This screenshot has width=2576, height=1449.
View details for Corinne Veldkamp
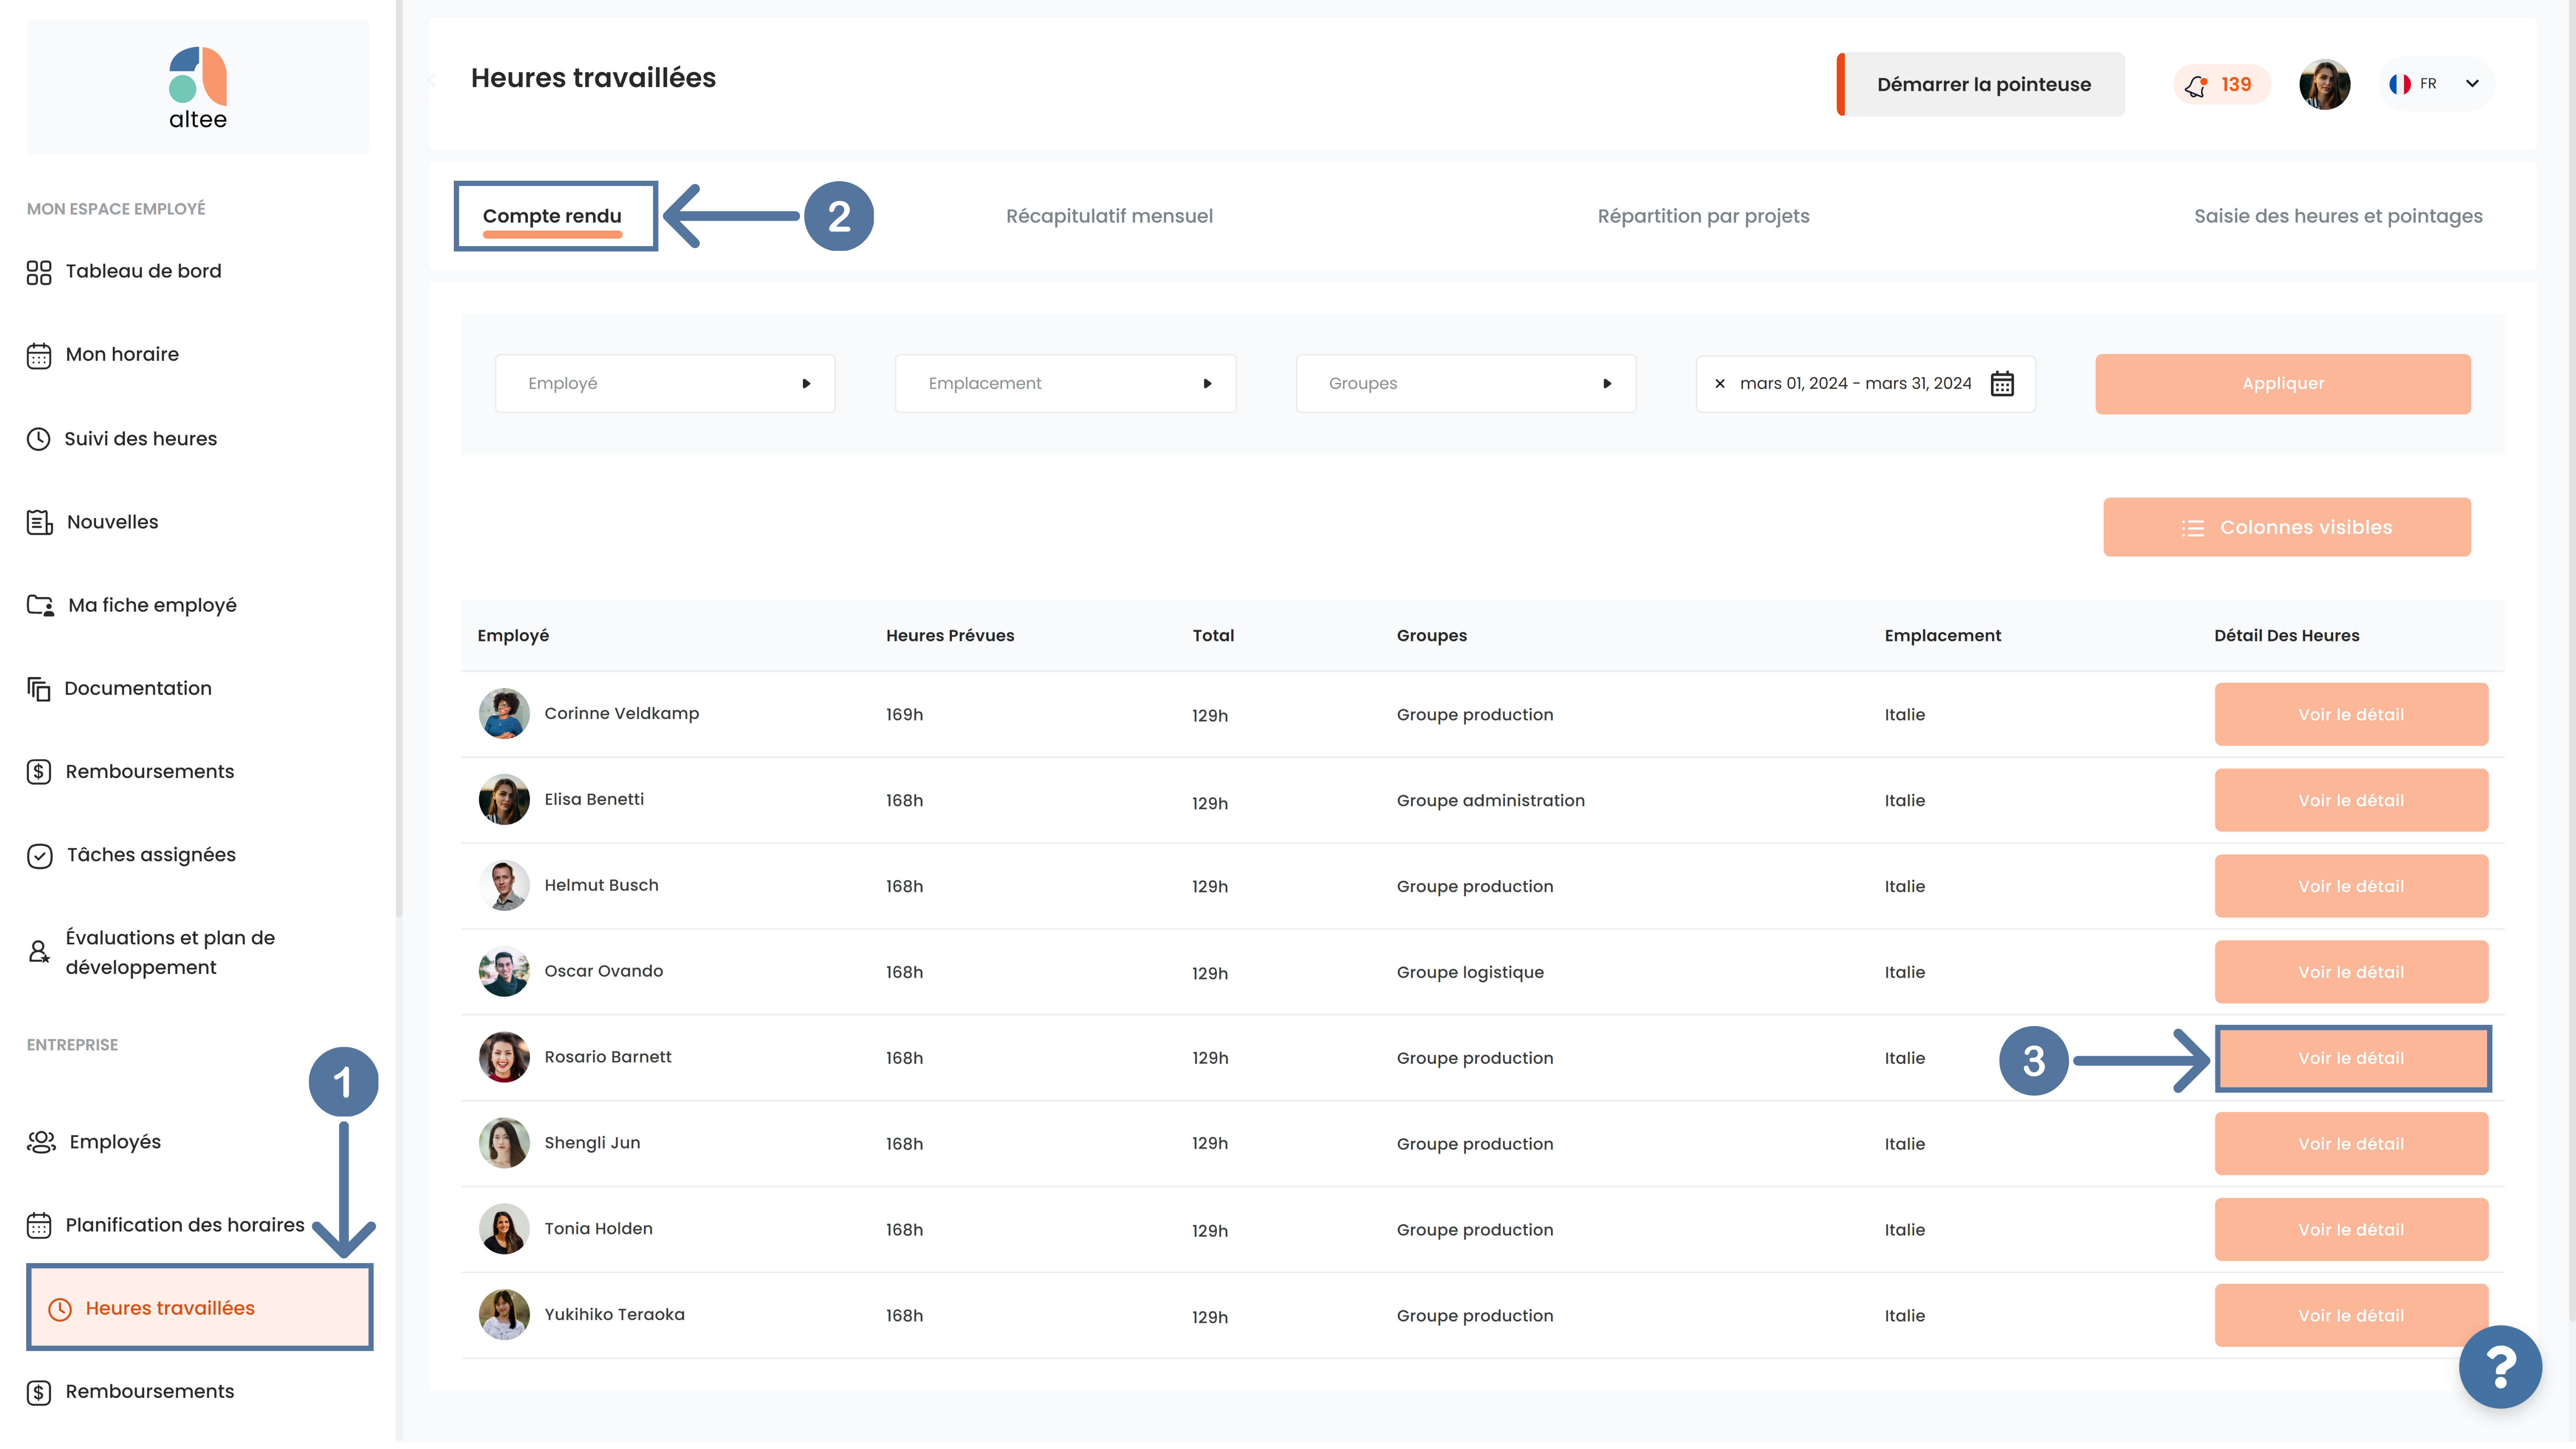click(x=2351, y=715)
